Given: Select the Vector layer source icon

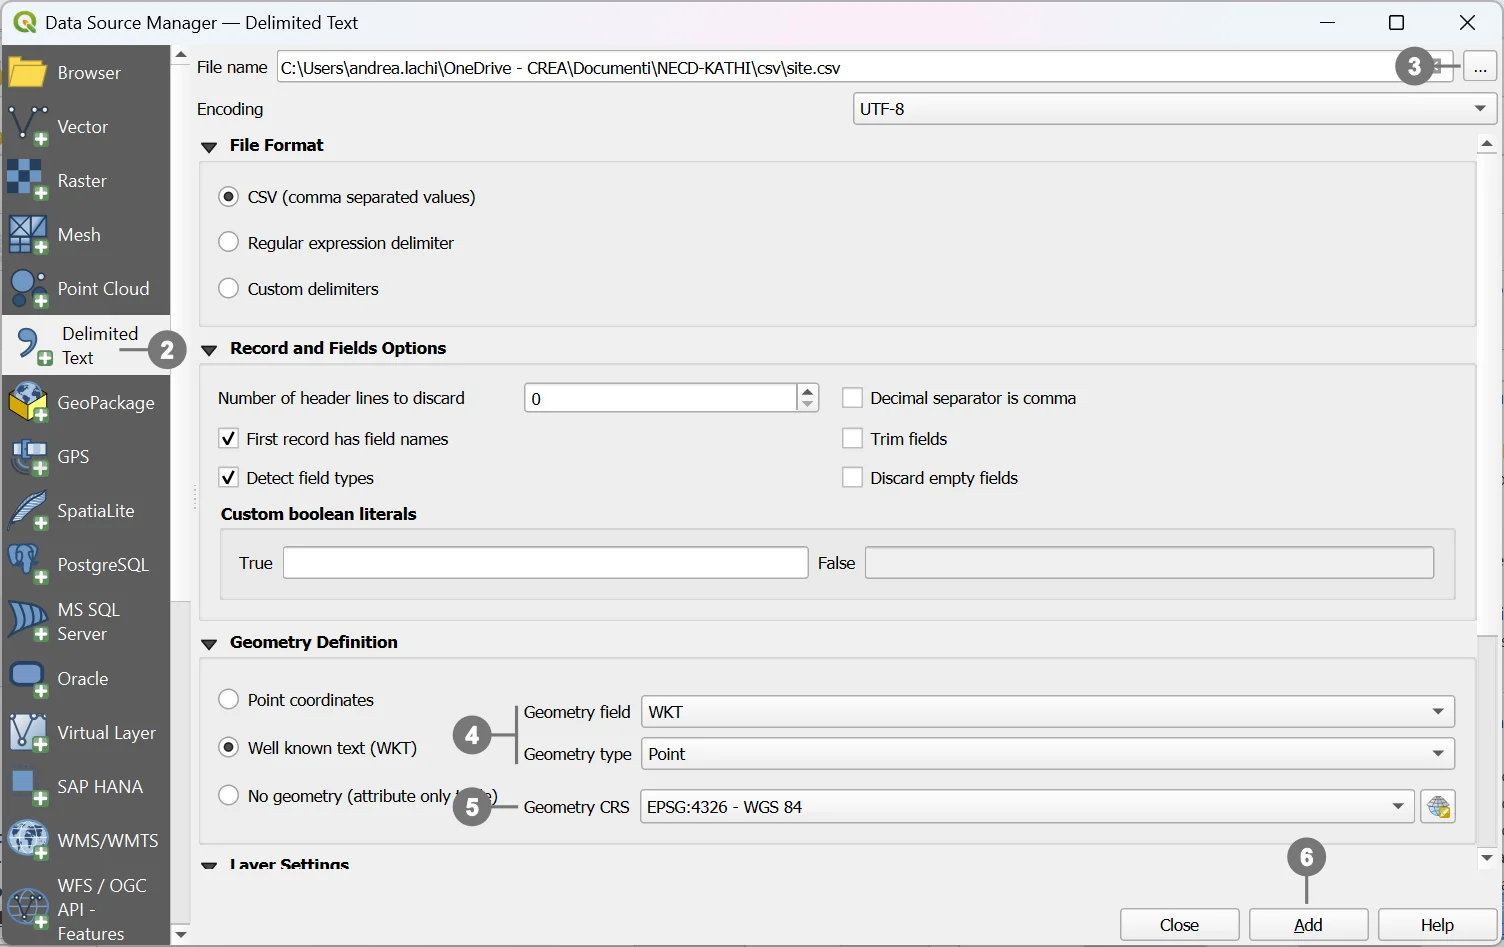Looking at the screenshot, I should (x=28, y=127).
